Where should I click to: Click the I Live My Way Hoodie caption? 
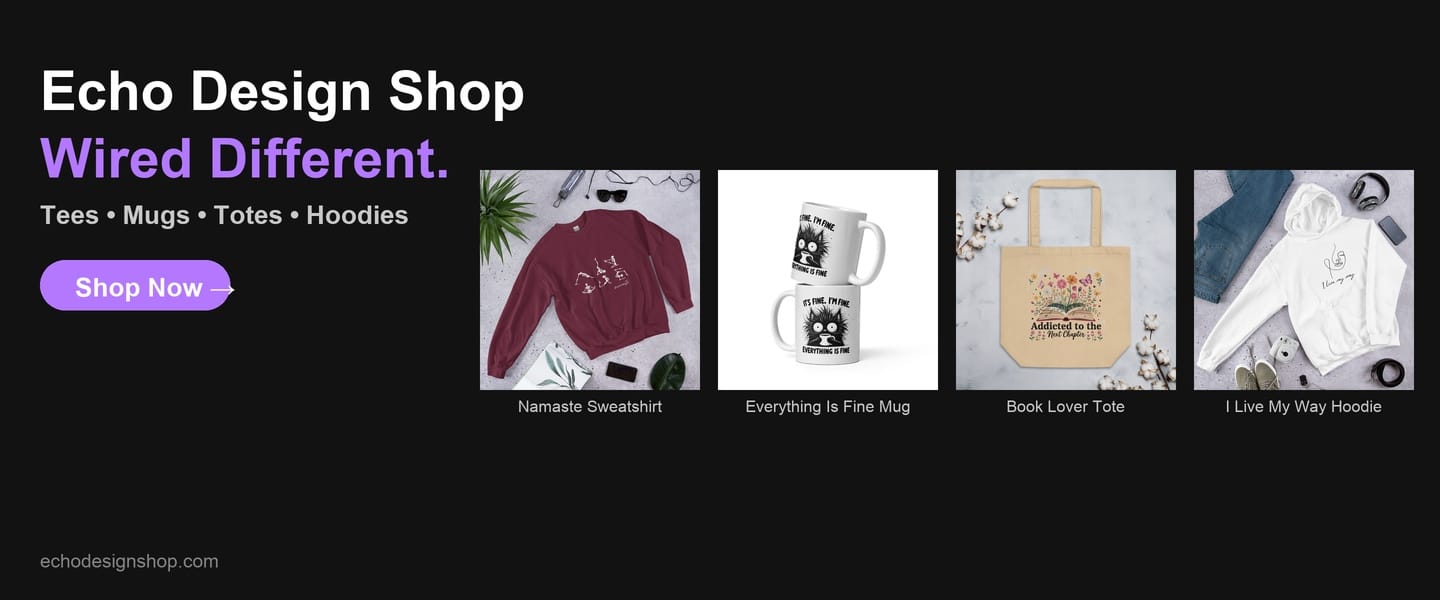(x=1304, y=406)
